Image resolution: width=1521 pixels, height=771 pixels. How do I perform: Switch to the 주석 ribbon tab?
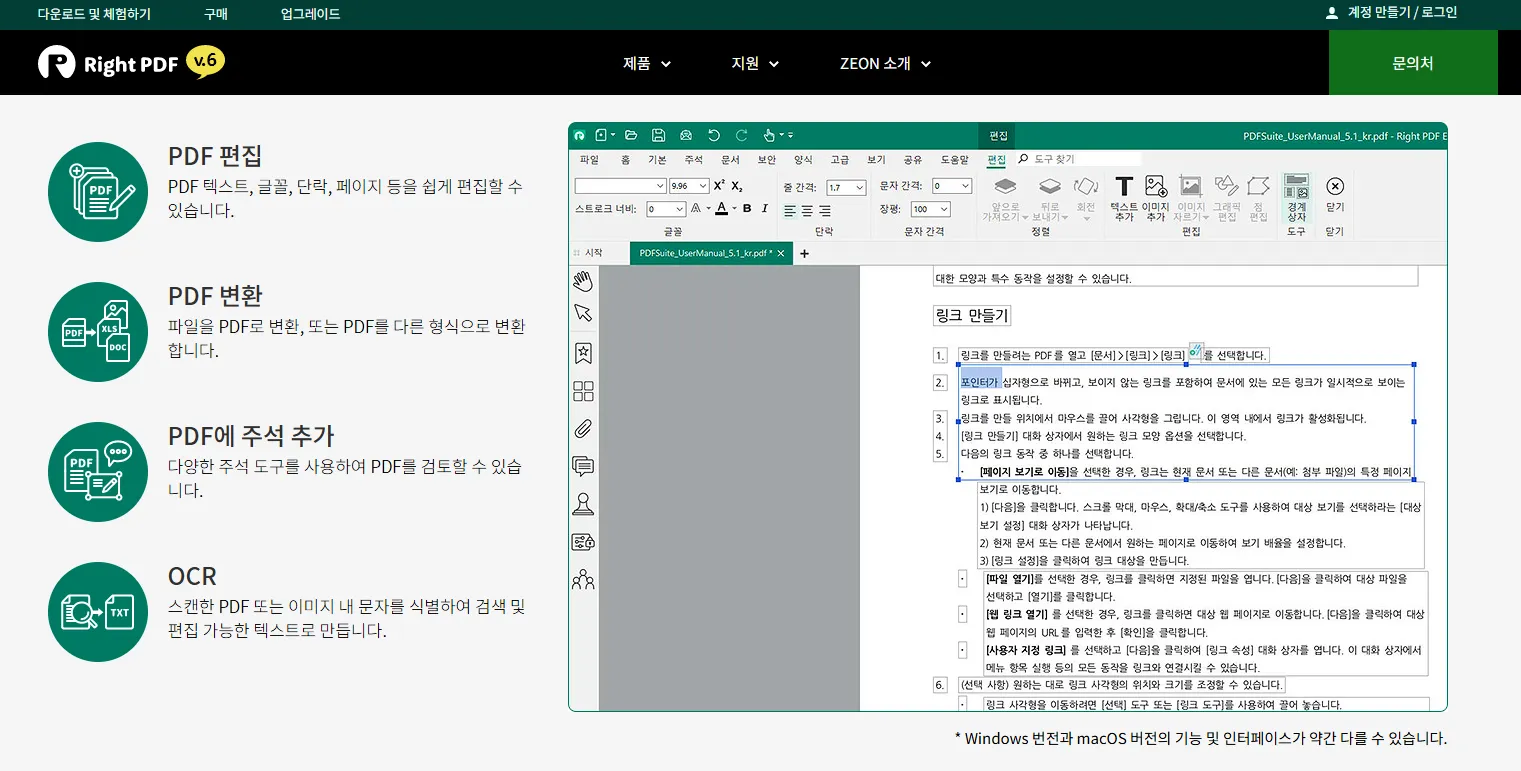pos(693,159)
